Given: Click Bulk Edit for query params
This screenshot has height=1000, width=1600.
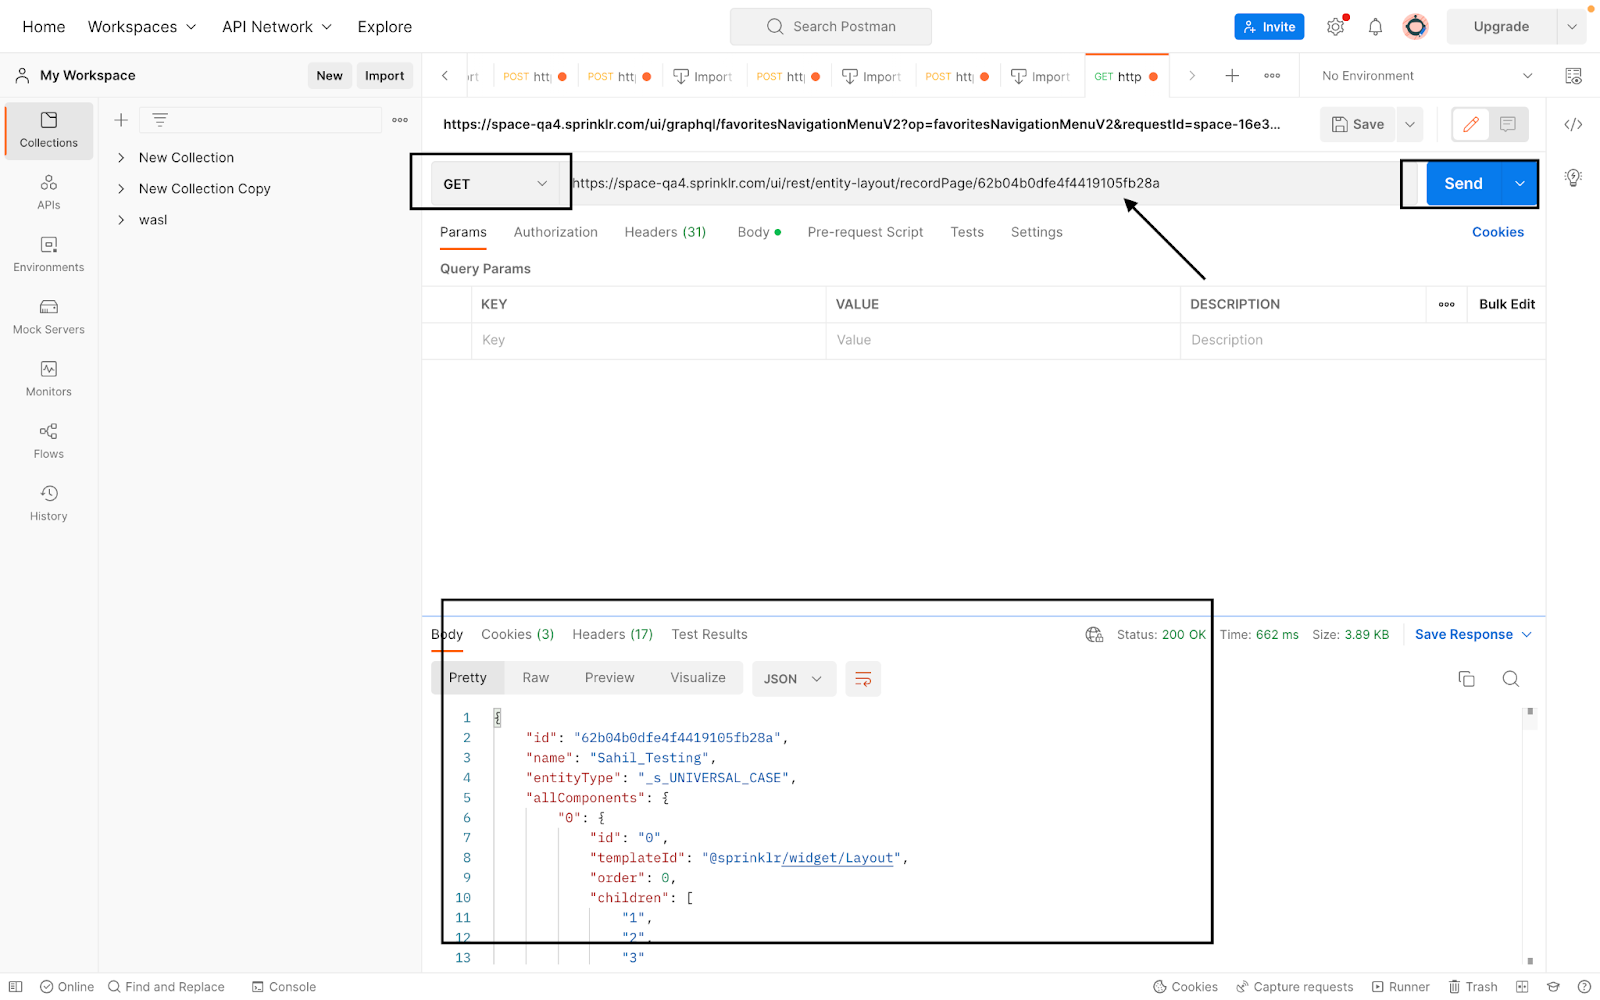Looking at the screenshot, I should pyautogui.click(x=1506, y=305).
